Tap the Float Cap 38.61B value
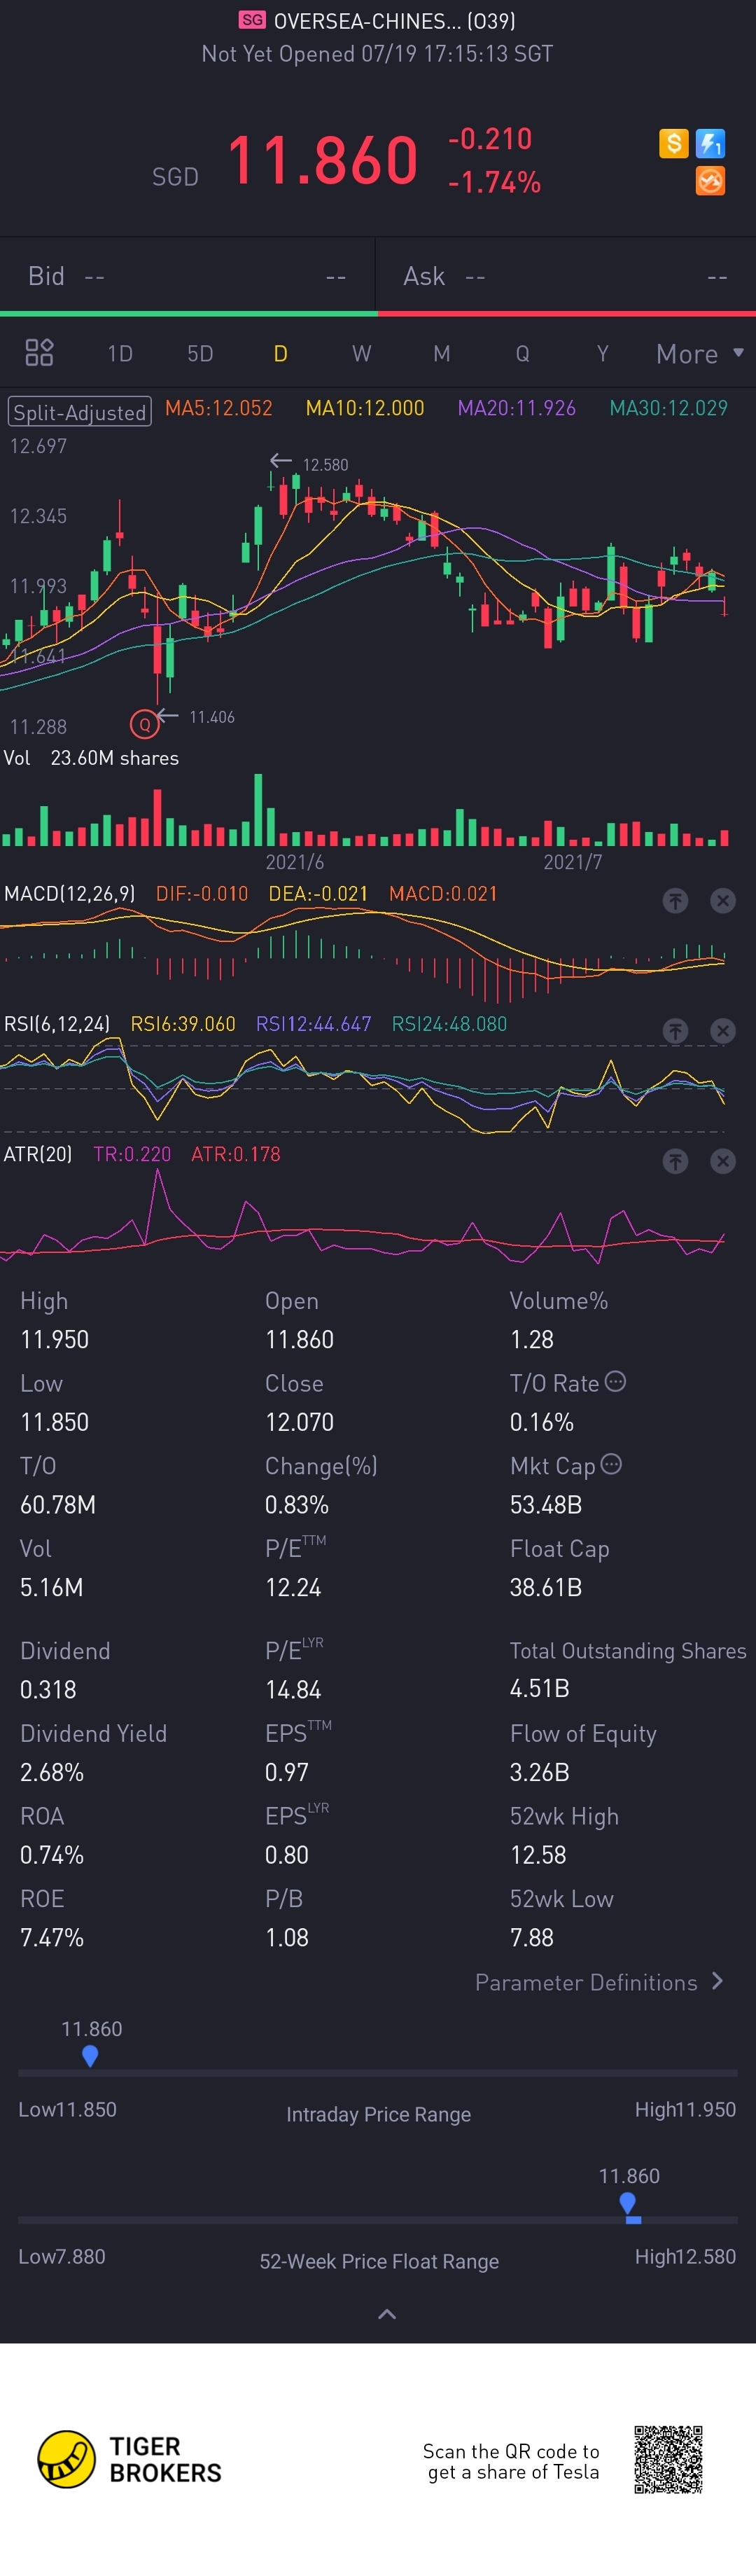The width and height of the screenshot is (756, 2576). [x=546, y=1588]
